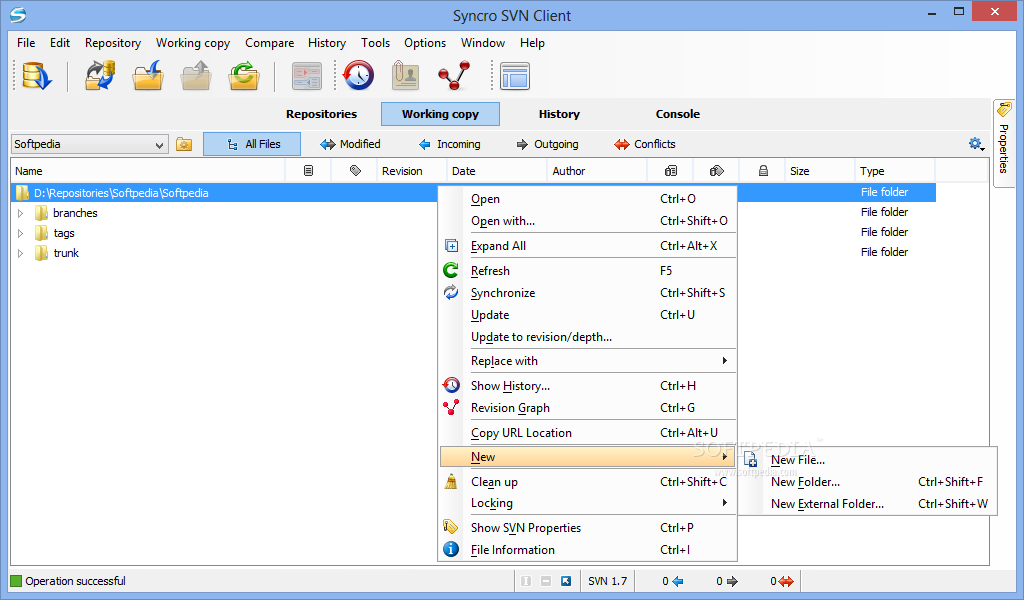Click the Update working copy toolbar icon
This screenshot has width=1024, height=600.
(x=148, y=76)
